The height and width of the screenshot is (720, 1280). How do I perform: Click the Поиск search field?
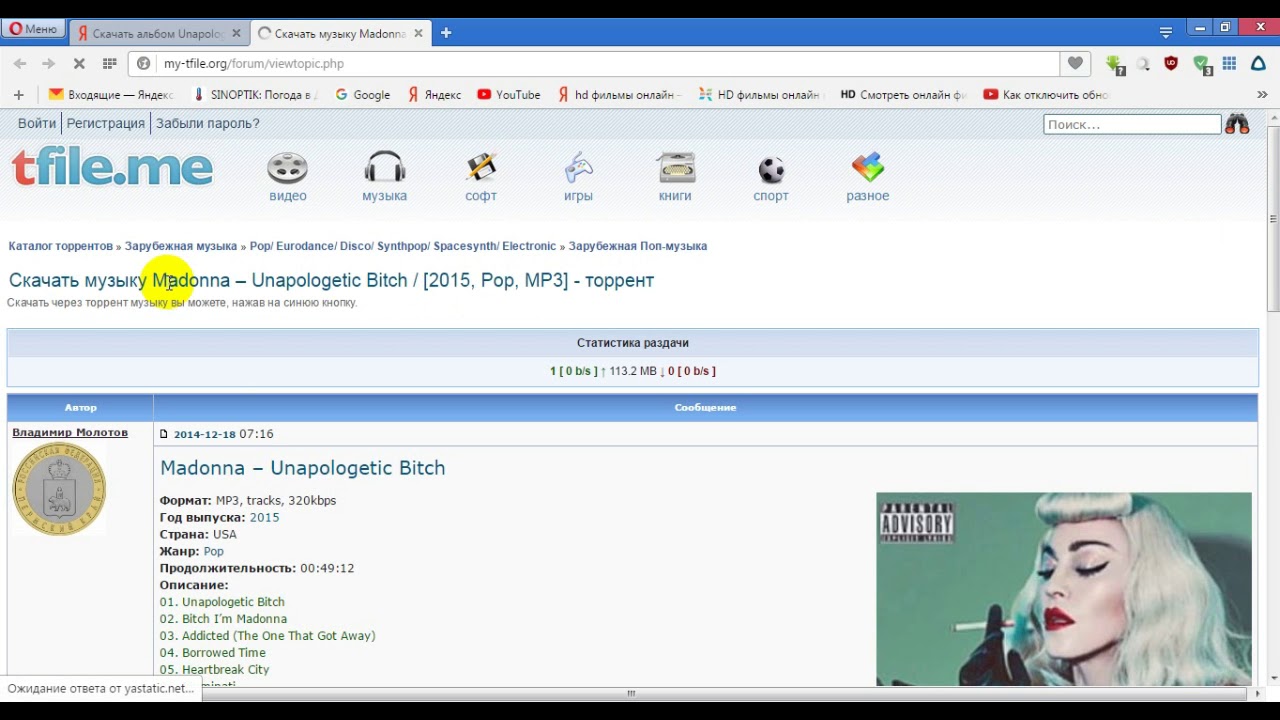1132,124
